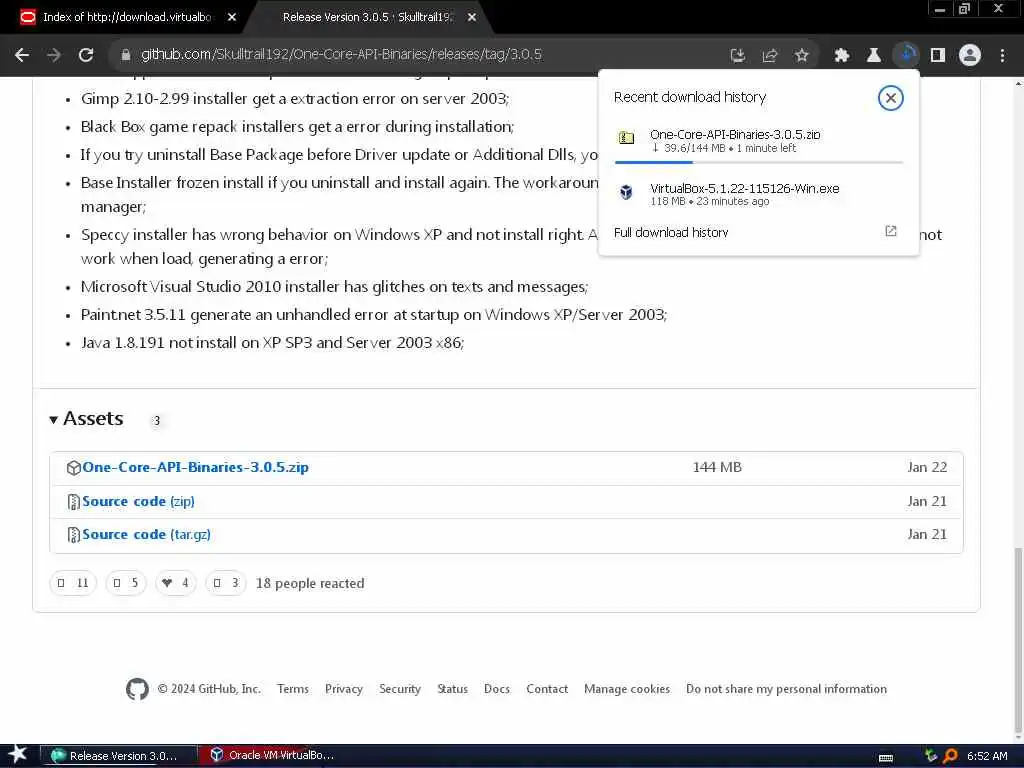
Task: Open the profile avatar menu
Action: (x=970, y=56)
